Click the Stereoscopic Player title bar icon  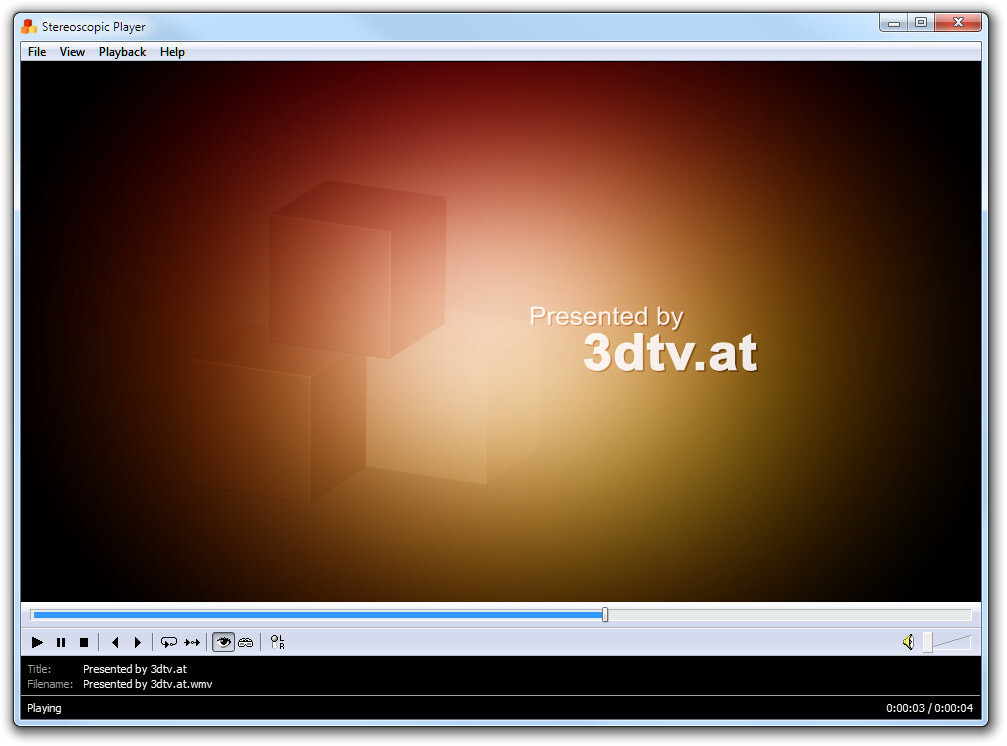click(29, 26)
